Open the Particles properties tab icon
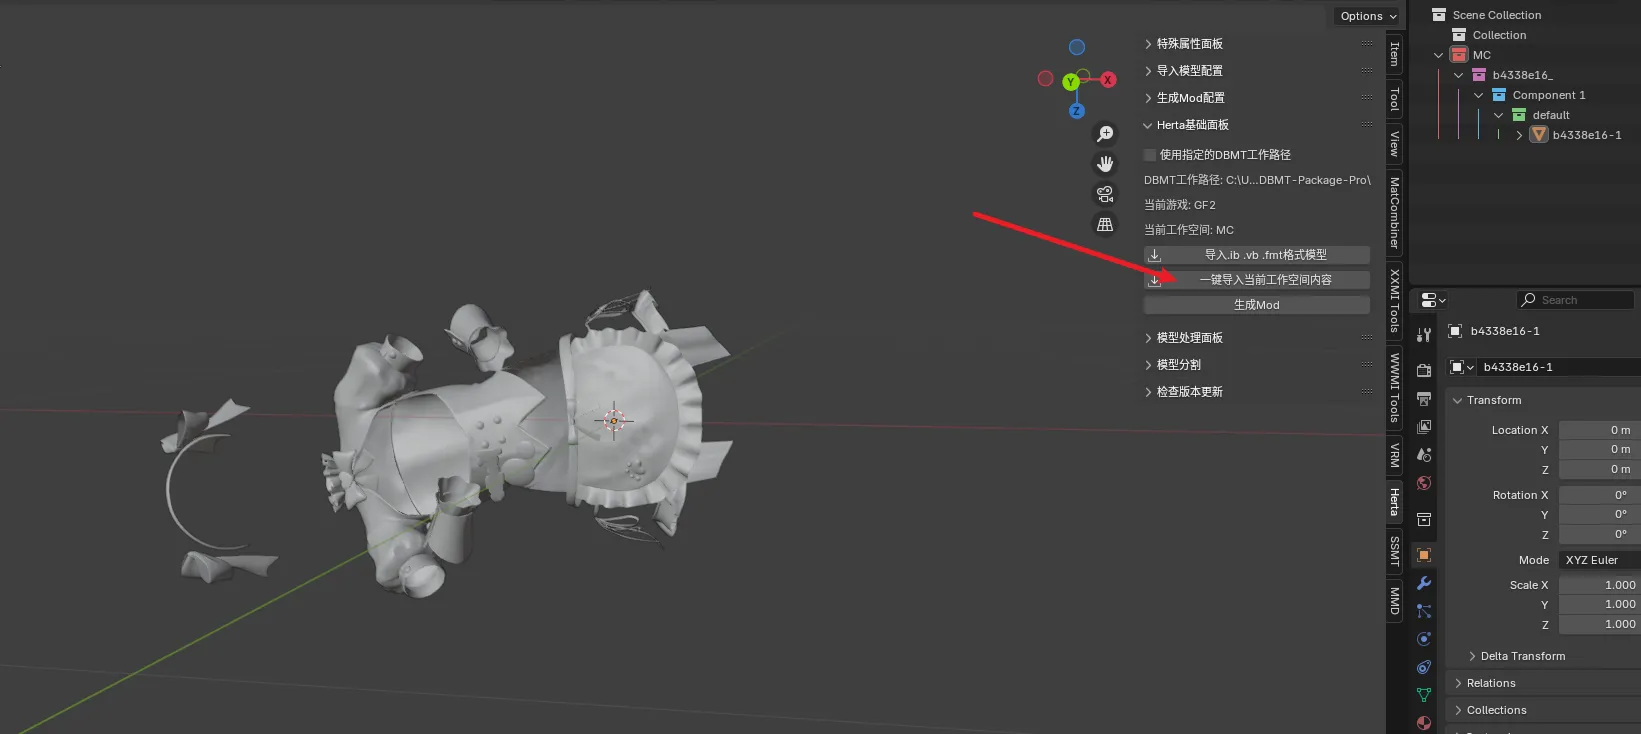The height and width of the screenshot is (734, 1641). click(1424, 611)
